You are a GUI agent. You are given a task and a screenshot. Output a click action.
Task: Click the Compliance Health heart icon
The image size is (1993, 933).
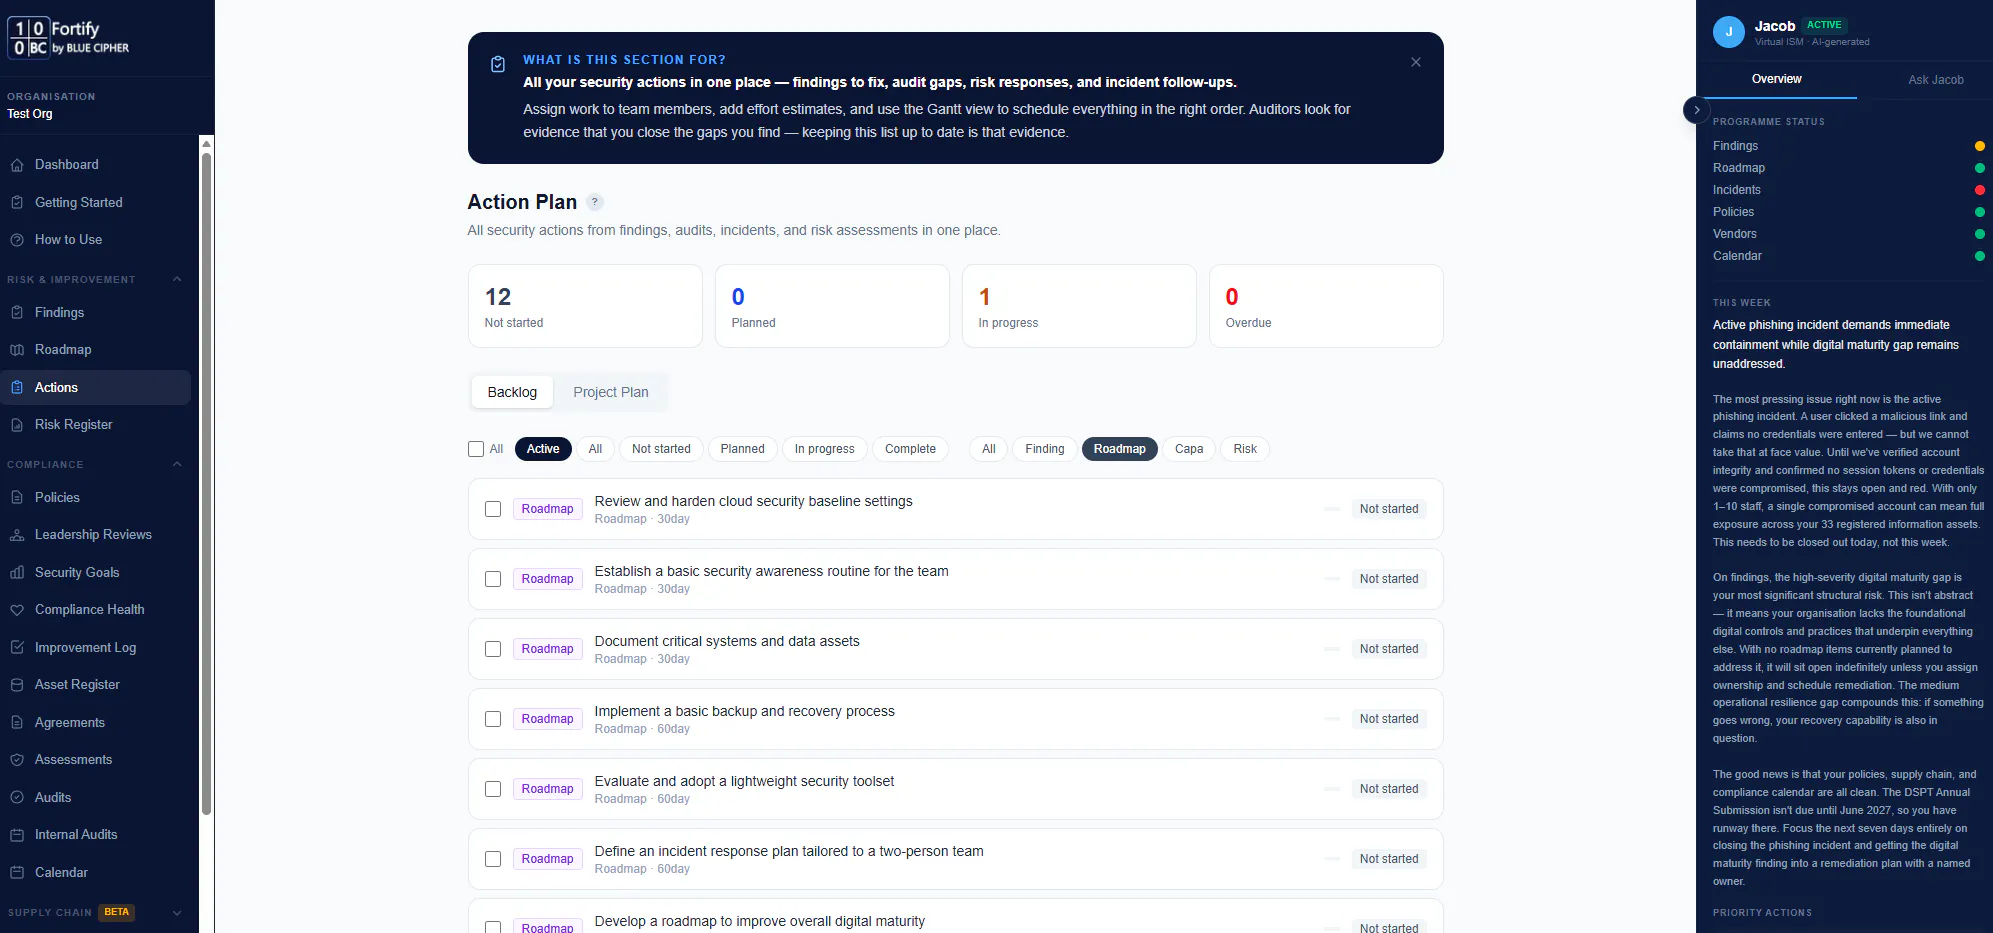17,610
